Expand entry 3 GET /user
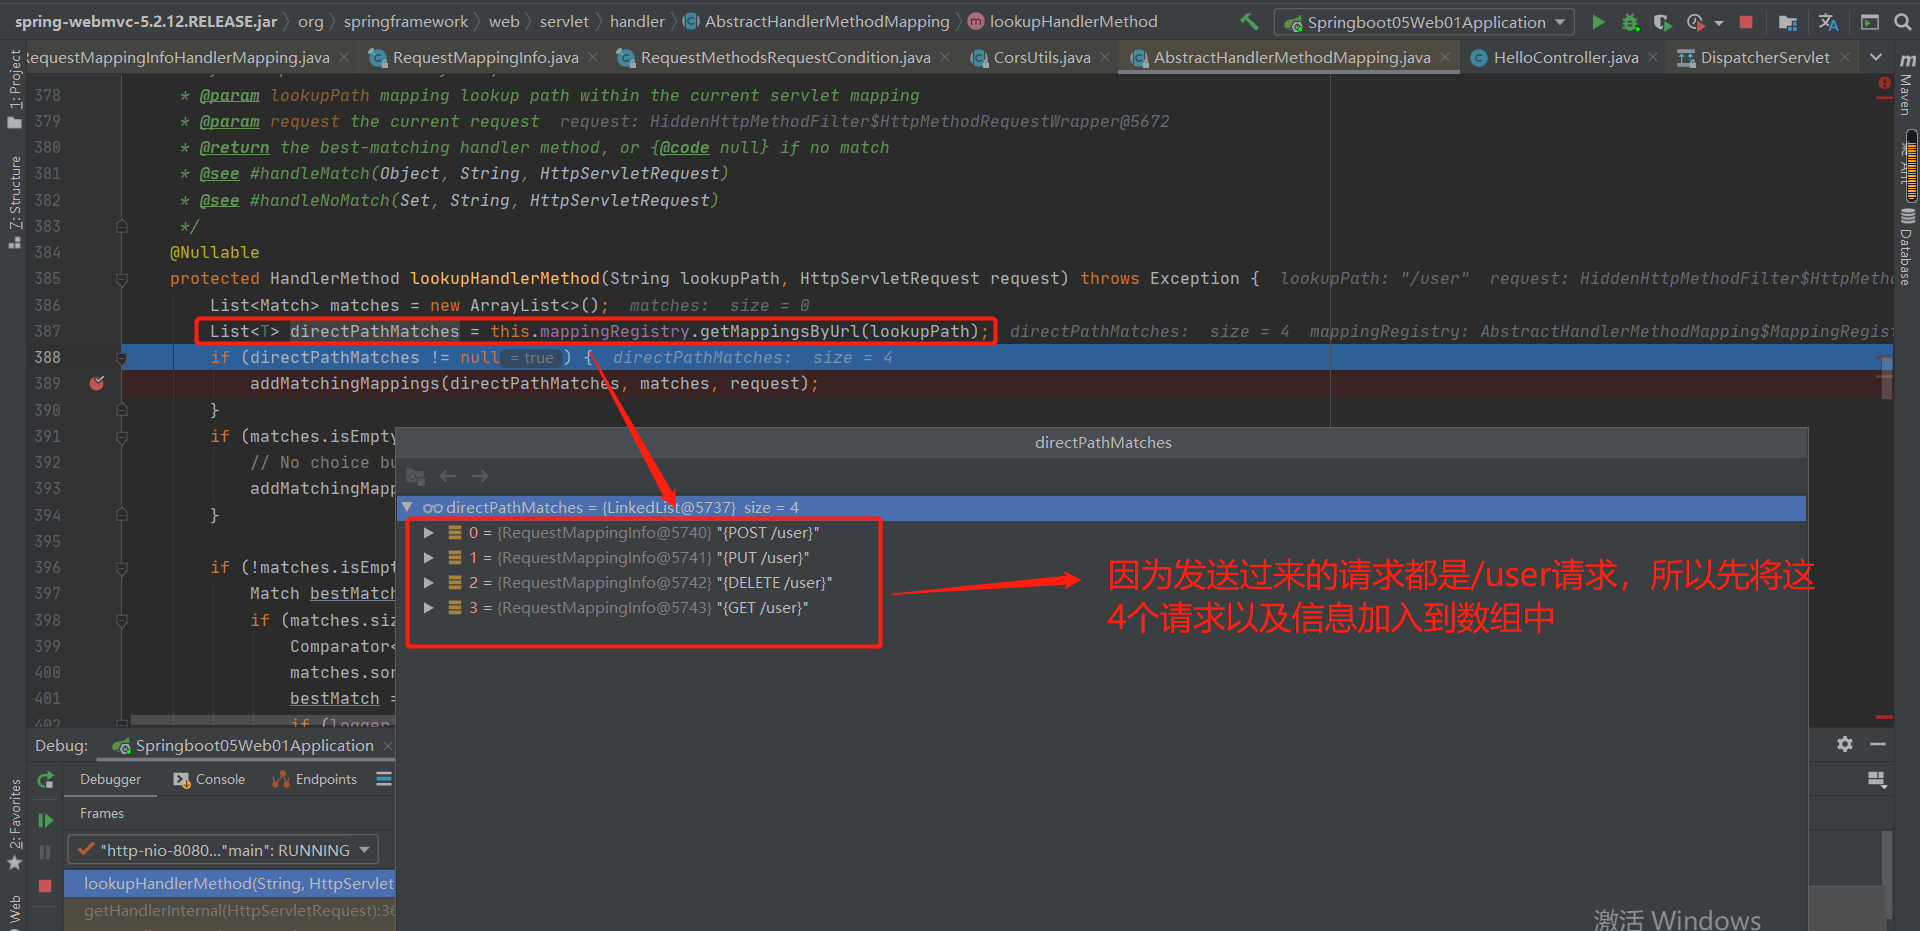 429,608
